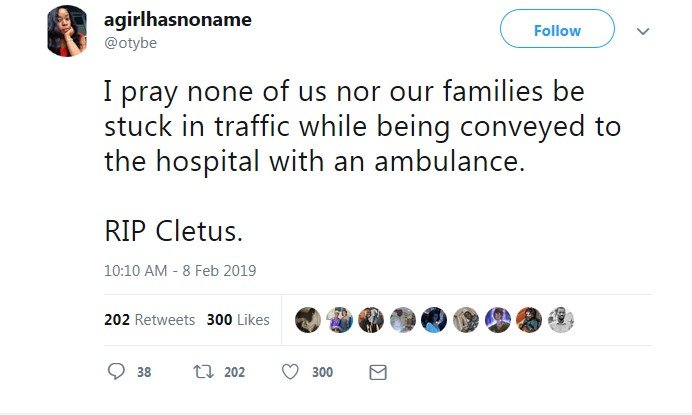This screenshot has width=692, height=415.
Task: Open the eighth liker avatar with orange background
Action: click(529, 320)
